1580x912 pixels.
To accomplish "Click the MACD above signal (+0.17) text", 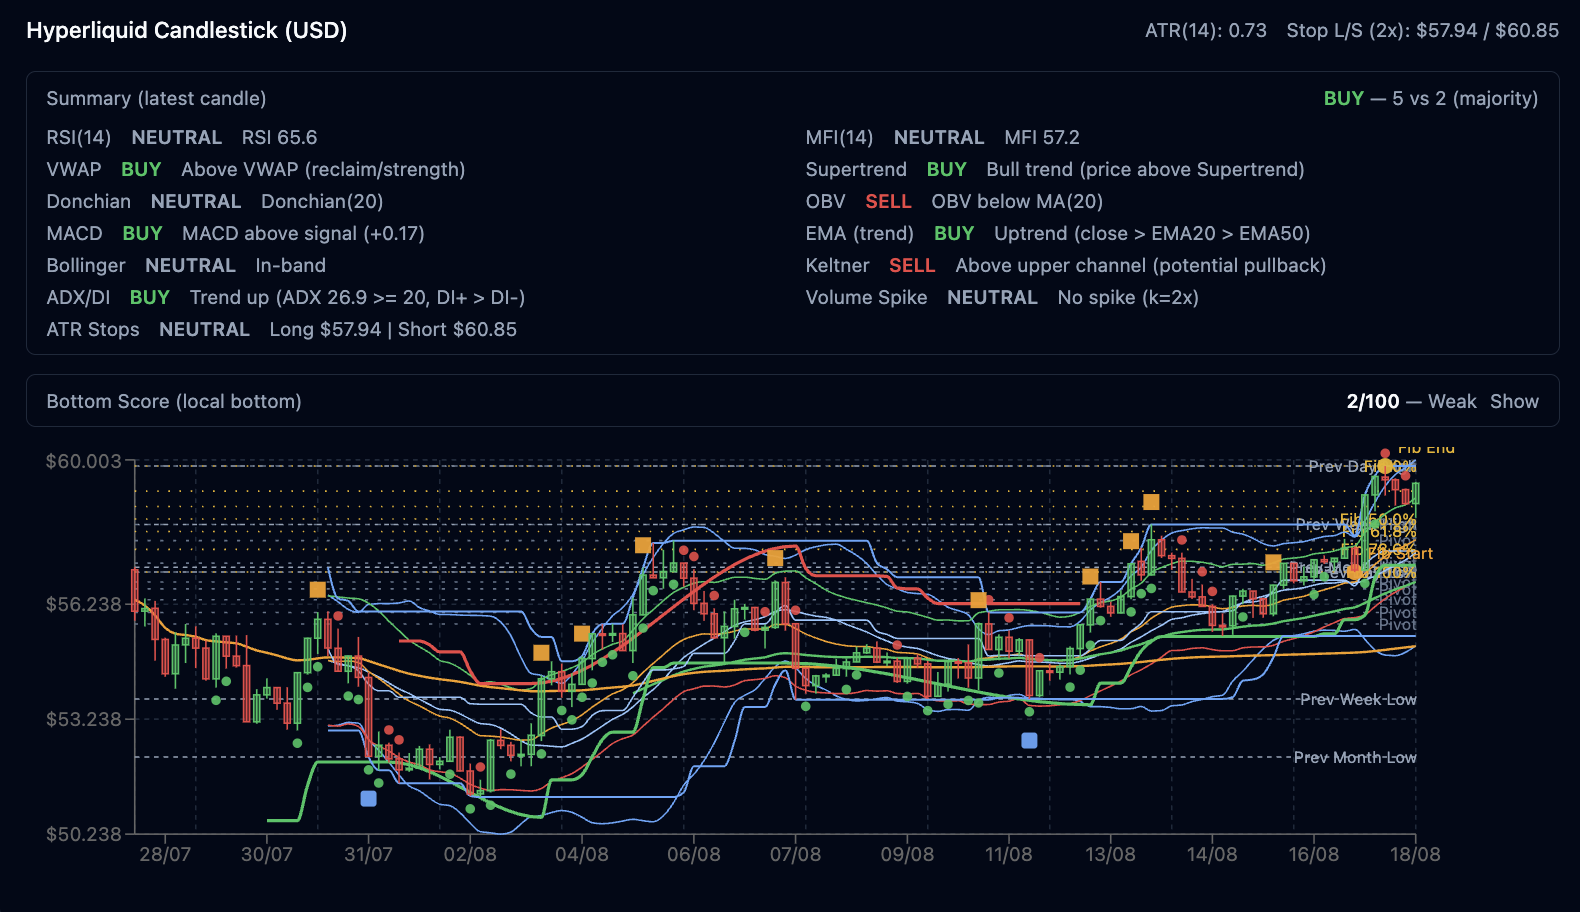I will coord(303,233).
